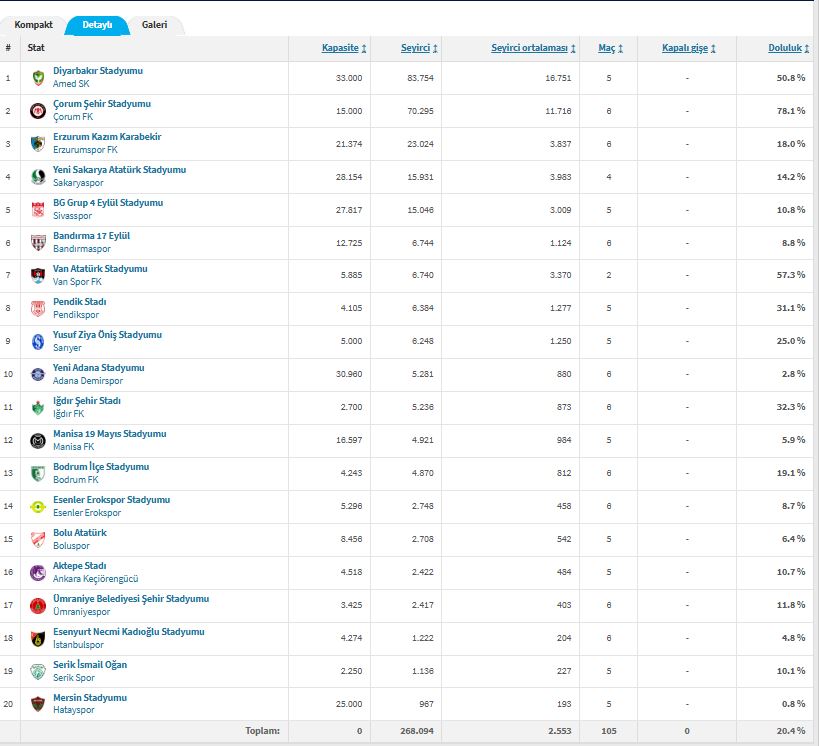Open the Diyarbakır Stadyumu link
The width and height of the screenshot is (819, 746).
(98, 71)
